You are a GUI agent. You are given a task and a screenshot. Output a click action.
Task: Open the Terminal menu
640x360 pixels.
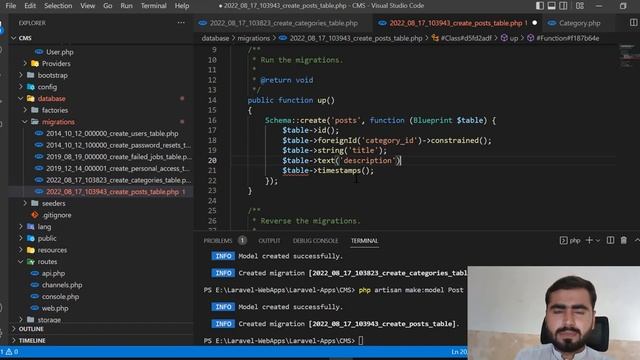[153, 6]
